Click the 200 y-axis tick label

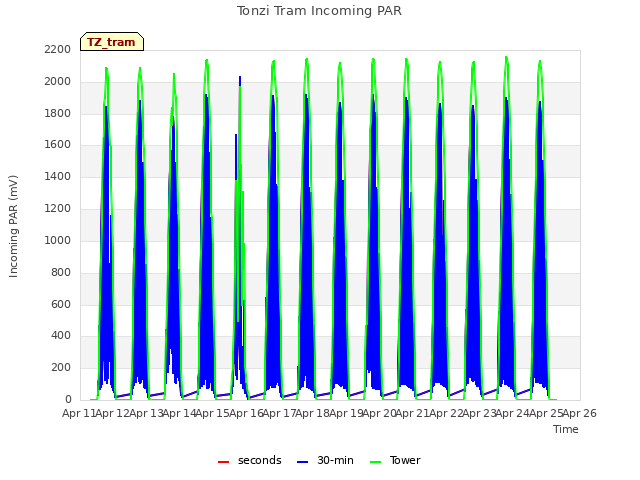point(61,368)
